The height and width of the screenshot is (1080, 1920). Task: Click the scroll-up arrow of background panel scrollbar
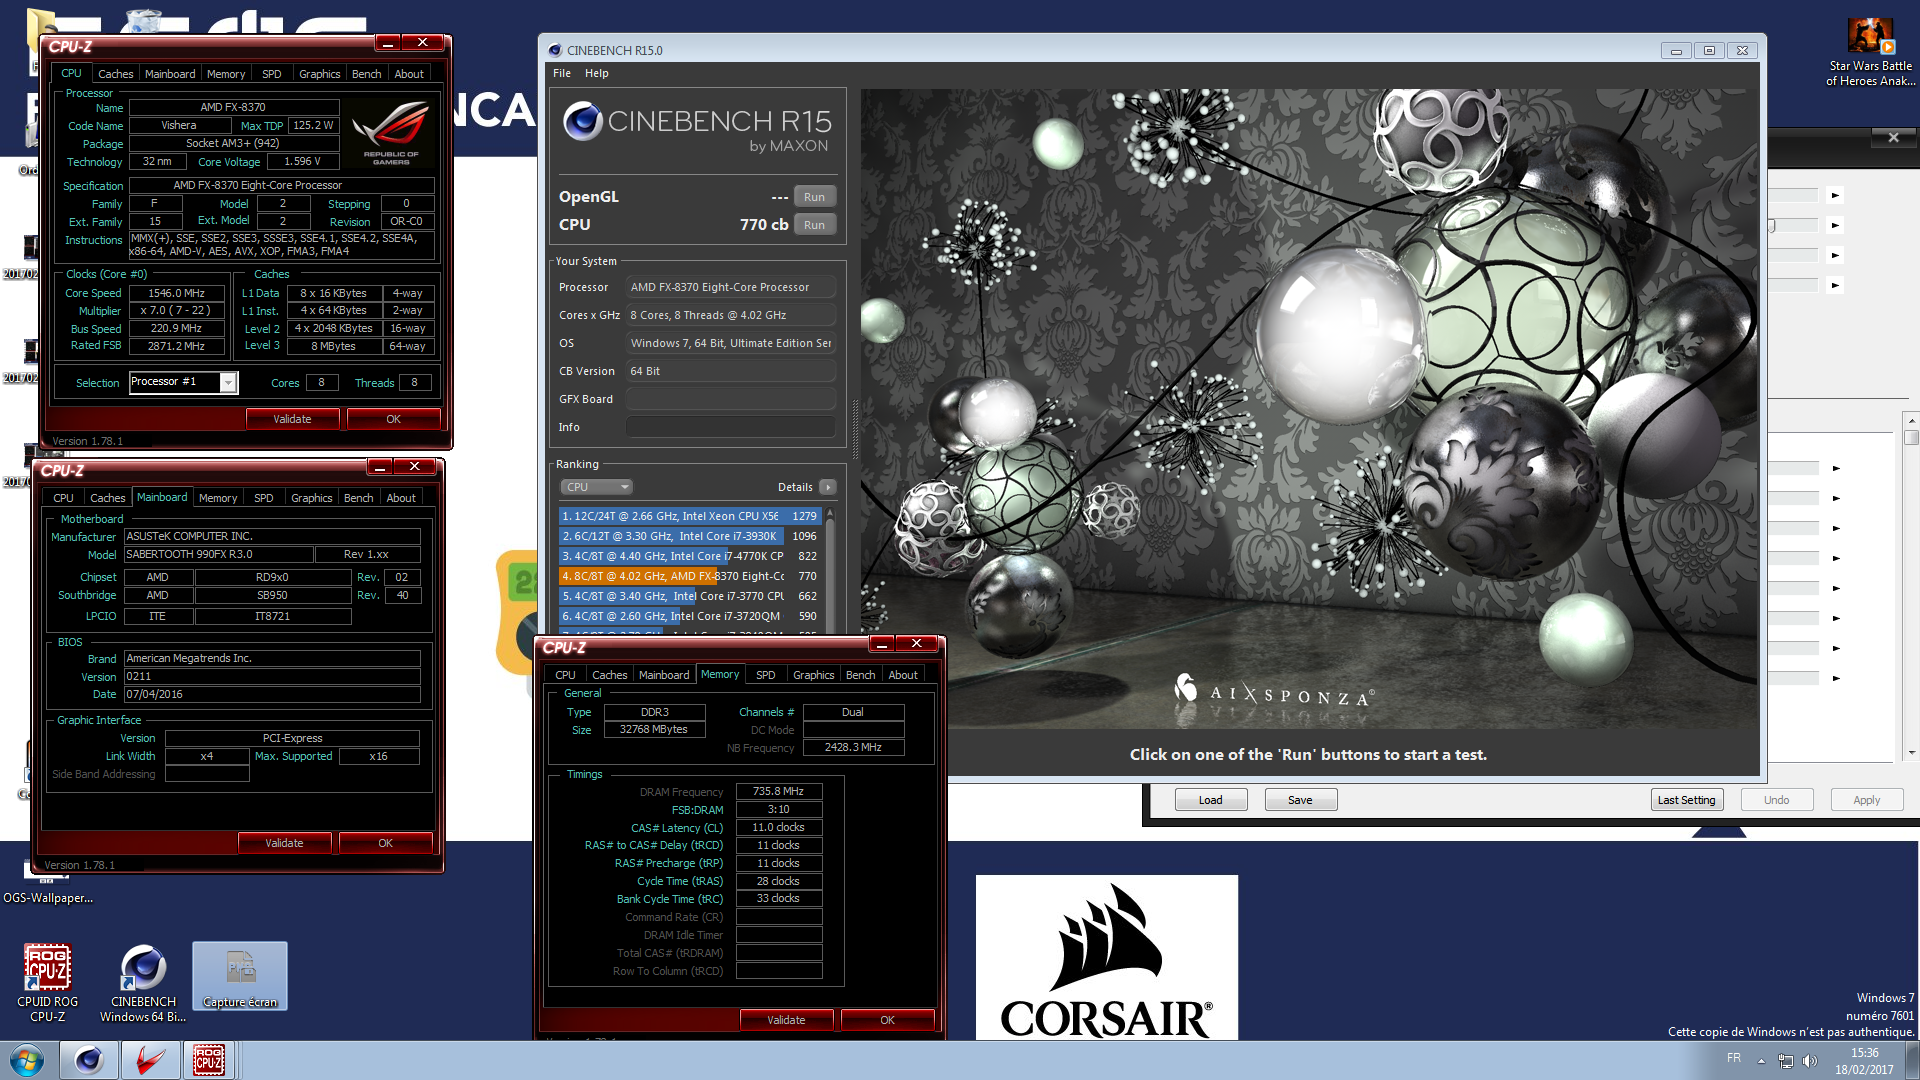point(1911,421)
